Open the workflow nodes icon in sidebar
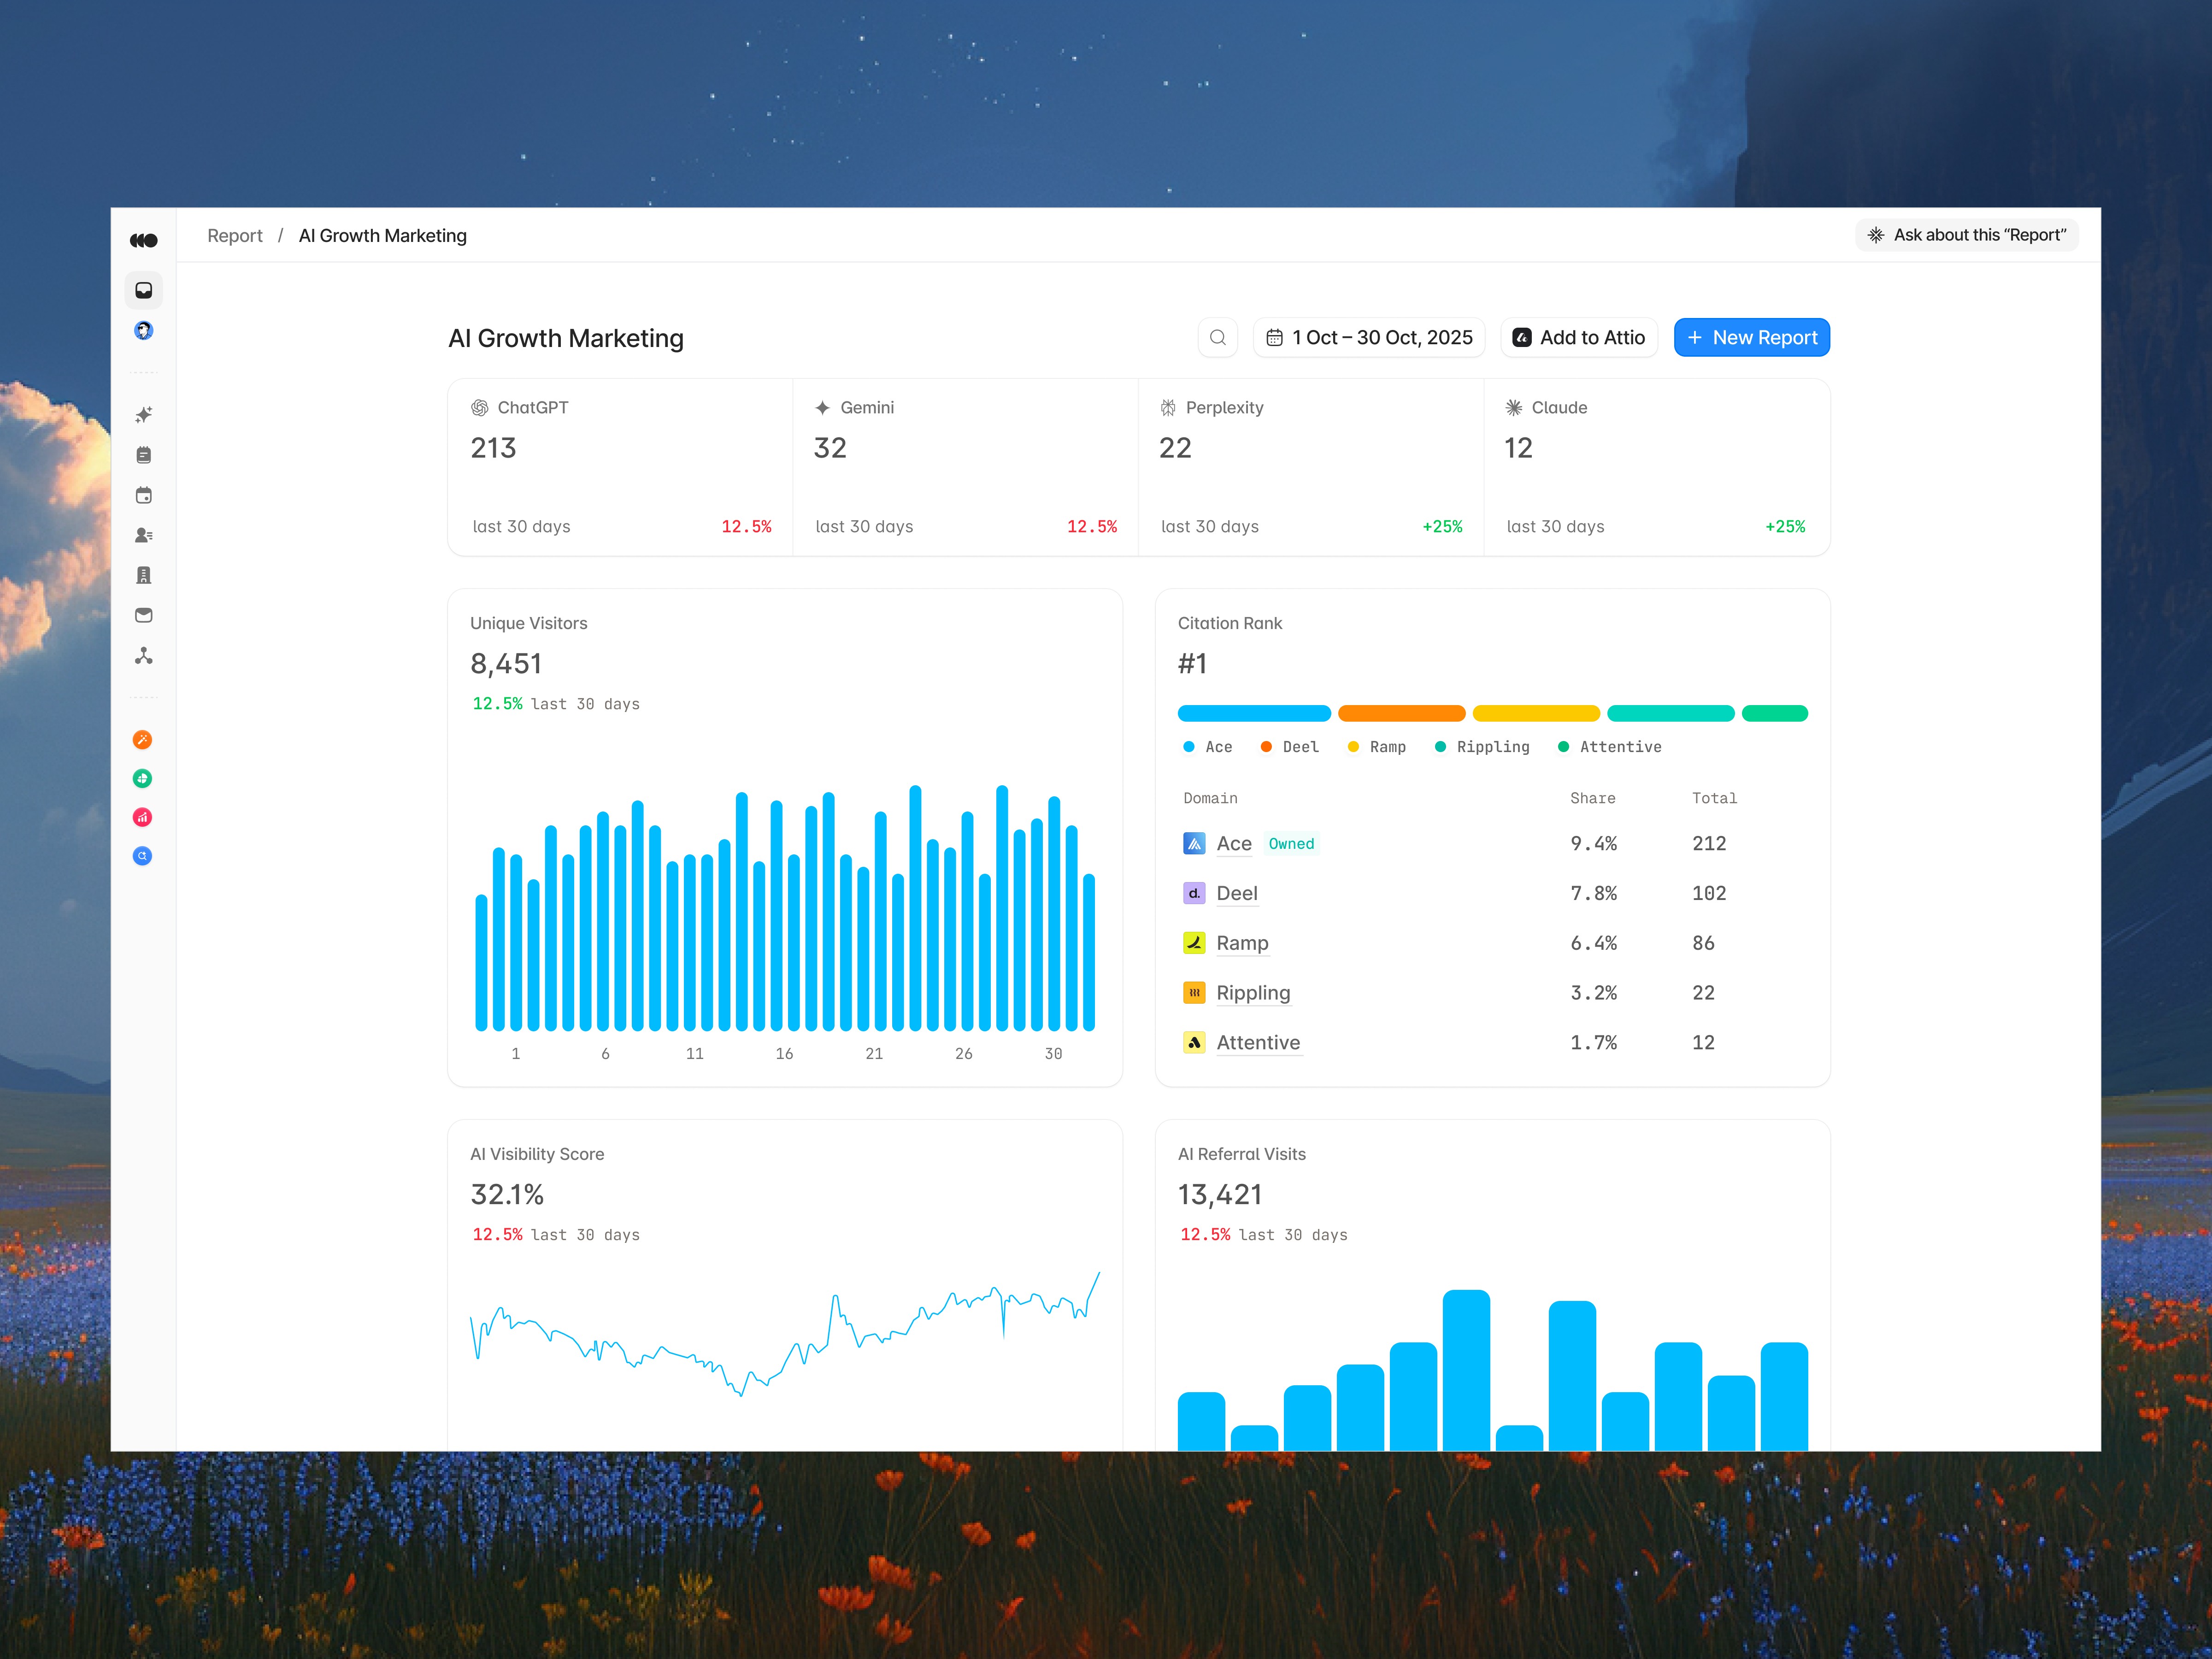This screenshot has width=2212, height=1659. click(x=143, y=656)
